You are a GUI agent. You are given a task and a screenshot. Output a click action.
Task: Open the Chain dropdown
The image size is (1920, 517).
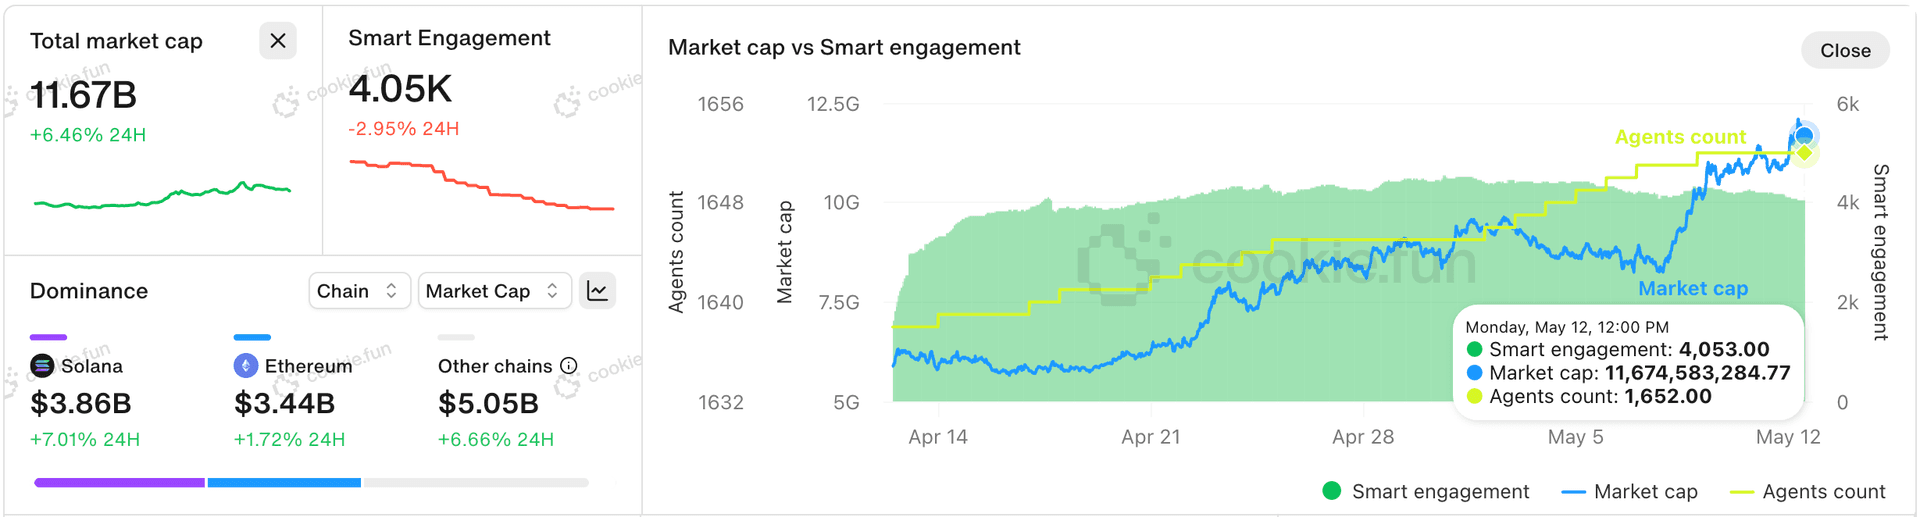tap(359, 291)
